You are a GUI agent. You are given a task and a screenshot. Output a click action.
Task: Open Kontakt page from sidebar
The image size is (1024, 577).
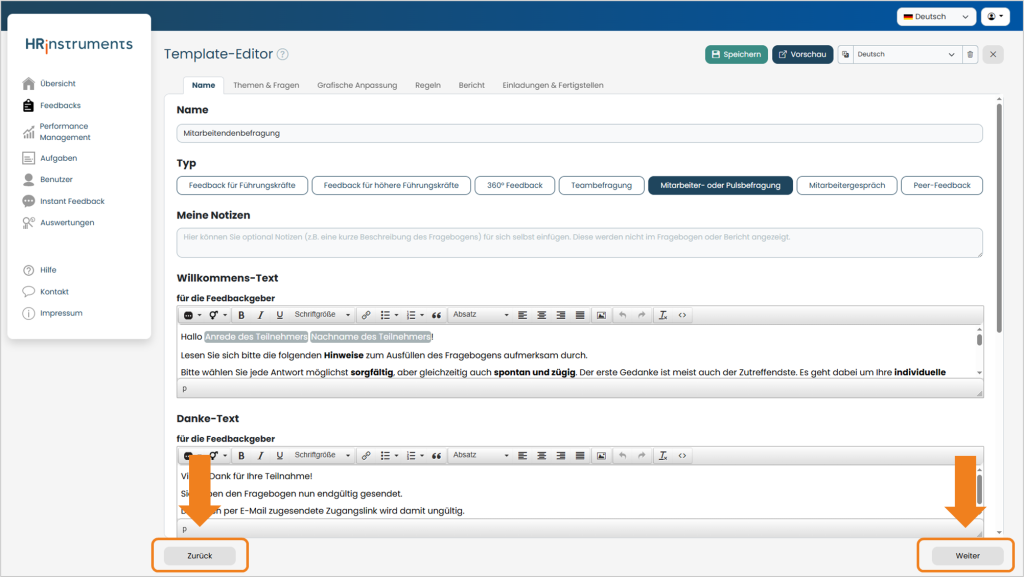(45, 292)
